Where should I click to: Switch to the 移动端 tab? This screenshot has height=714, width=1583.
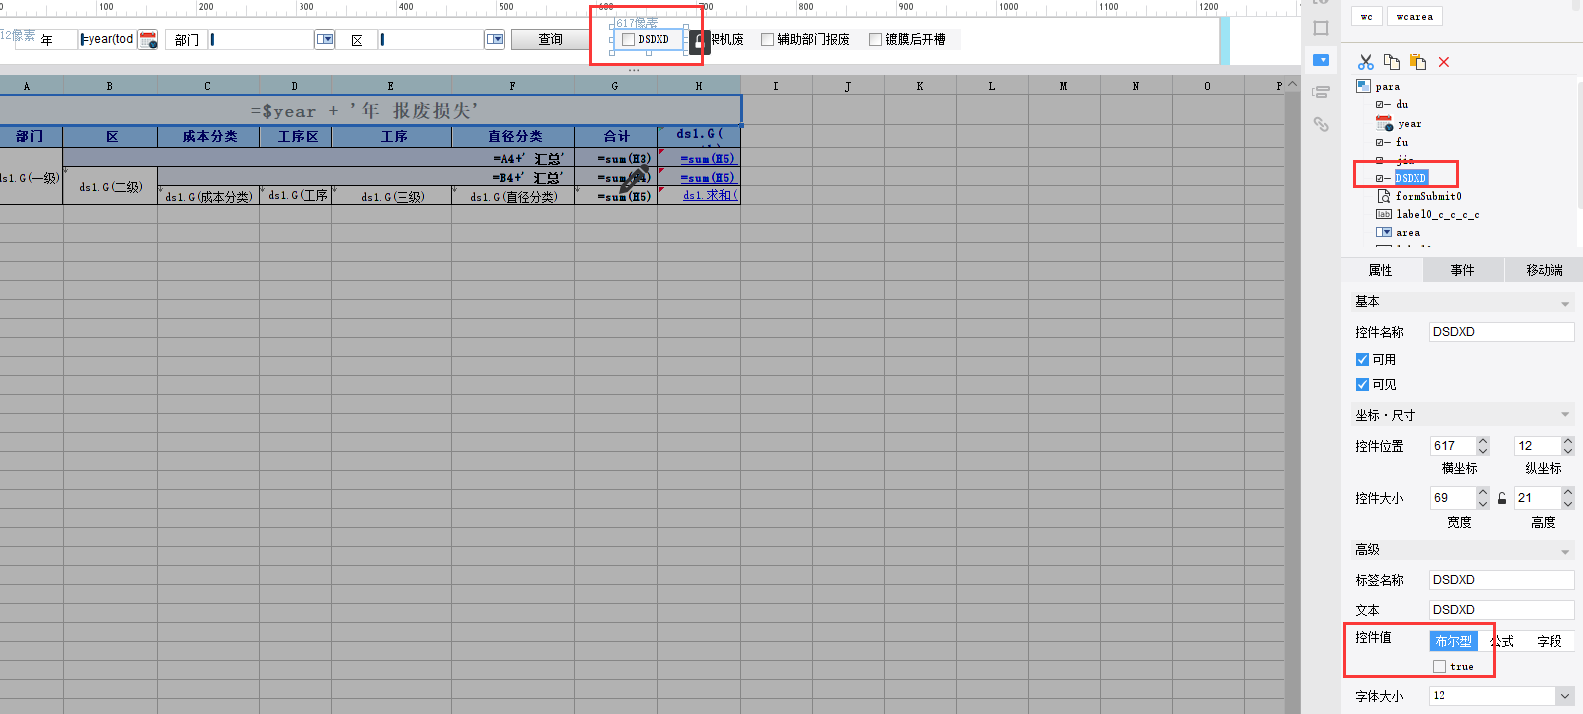1544,270
